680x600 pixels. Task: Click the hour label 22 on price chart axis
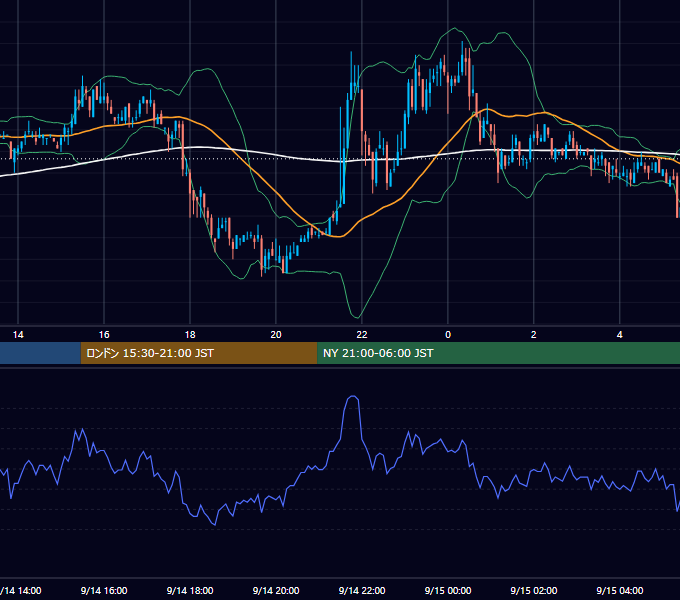point(362,335)
